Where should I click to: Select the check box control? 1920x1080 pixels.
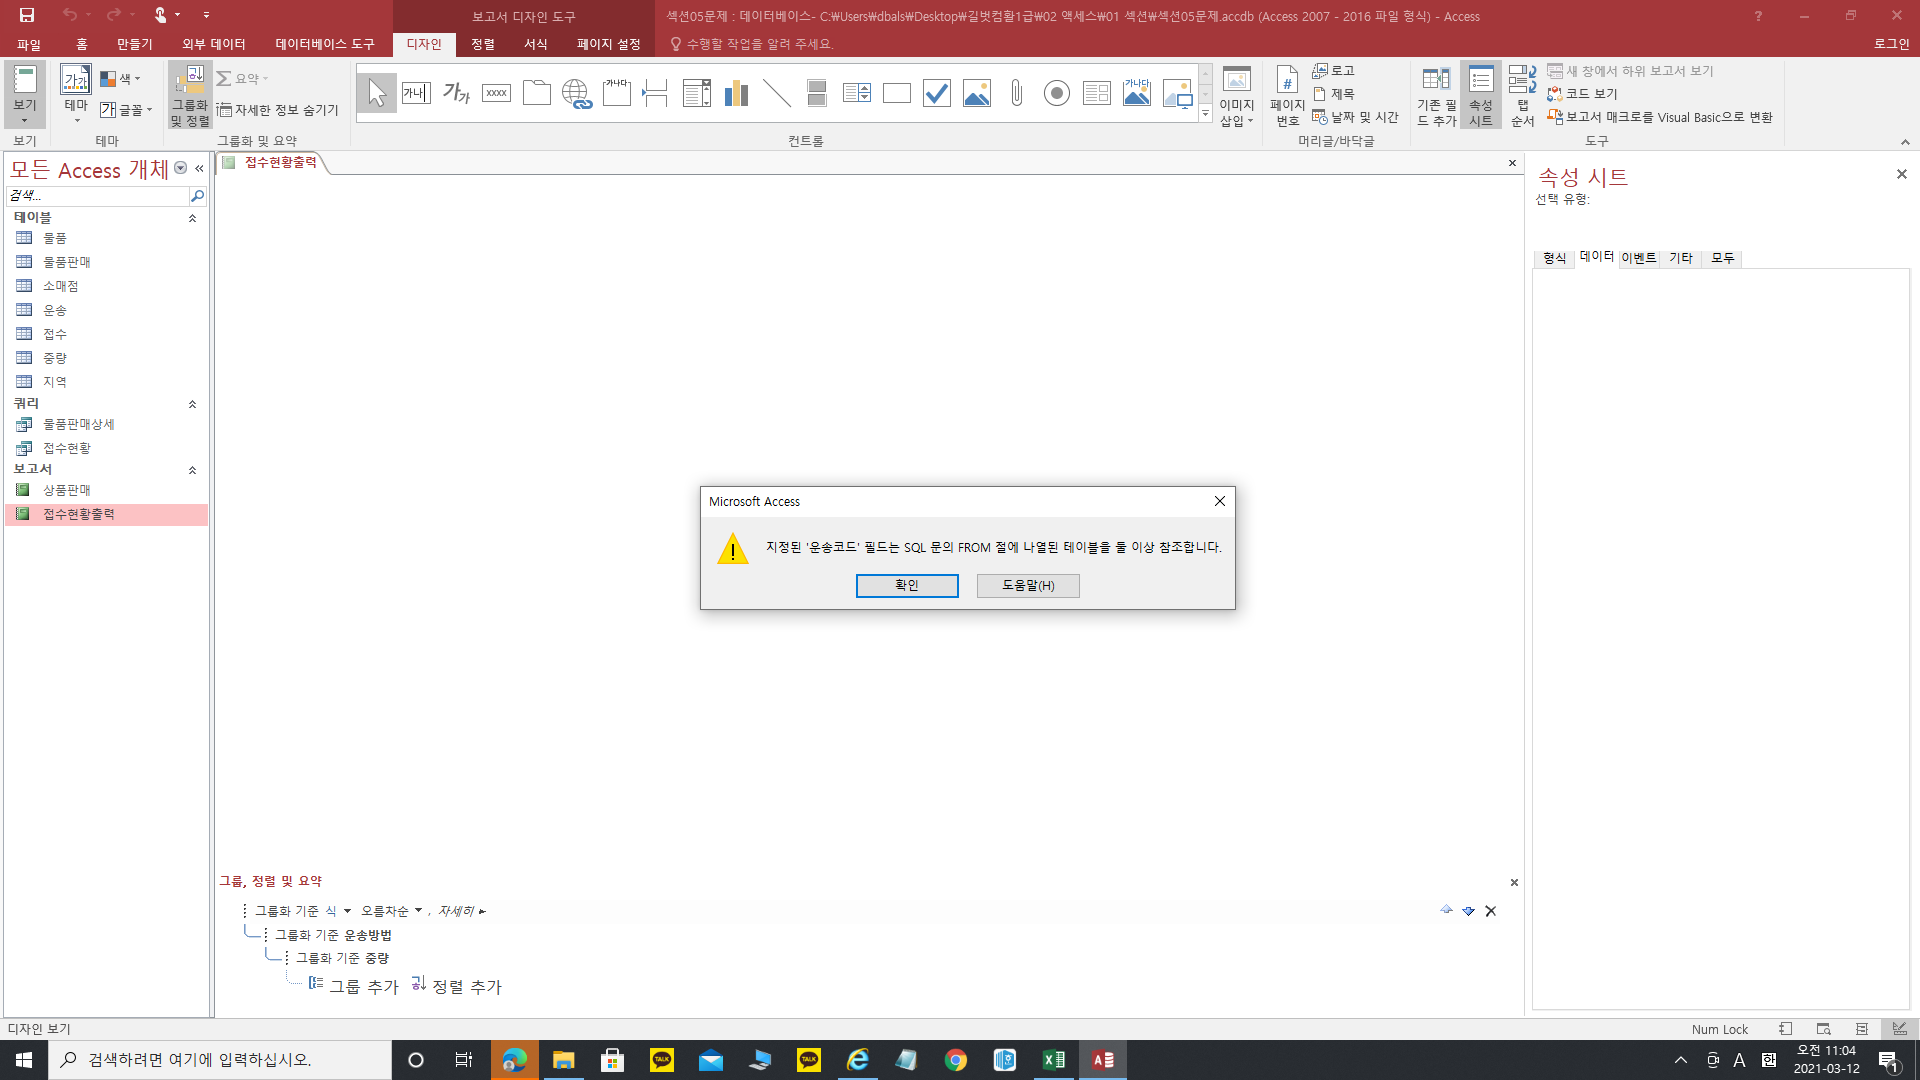point(936,93)
